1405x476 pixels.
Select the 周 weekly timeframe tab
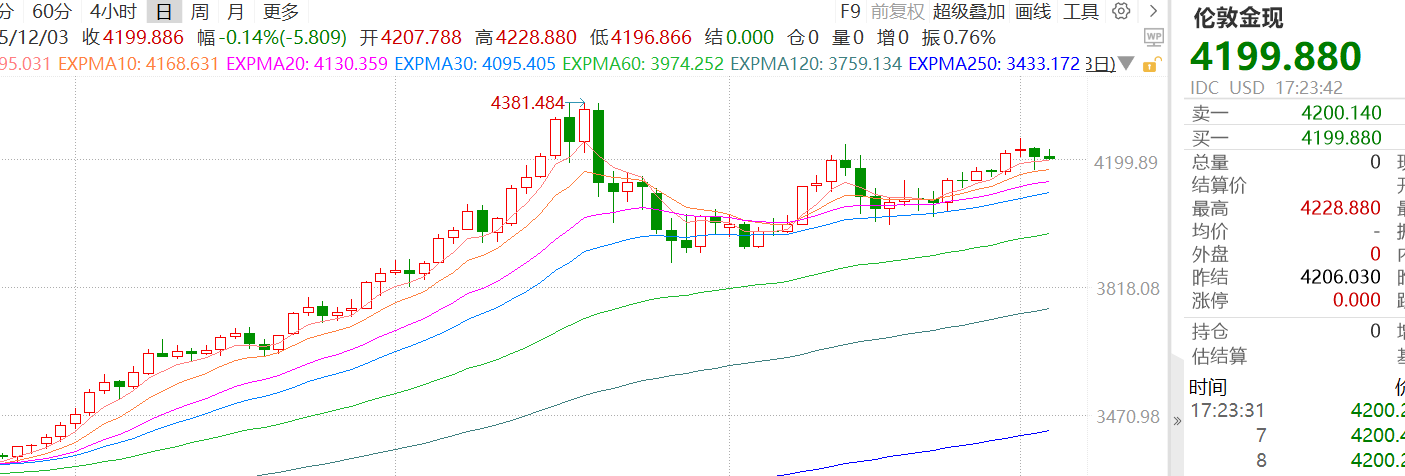tap(200, 12)
